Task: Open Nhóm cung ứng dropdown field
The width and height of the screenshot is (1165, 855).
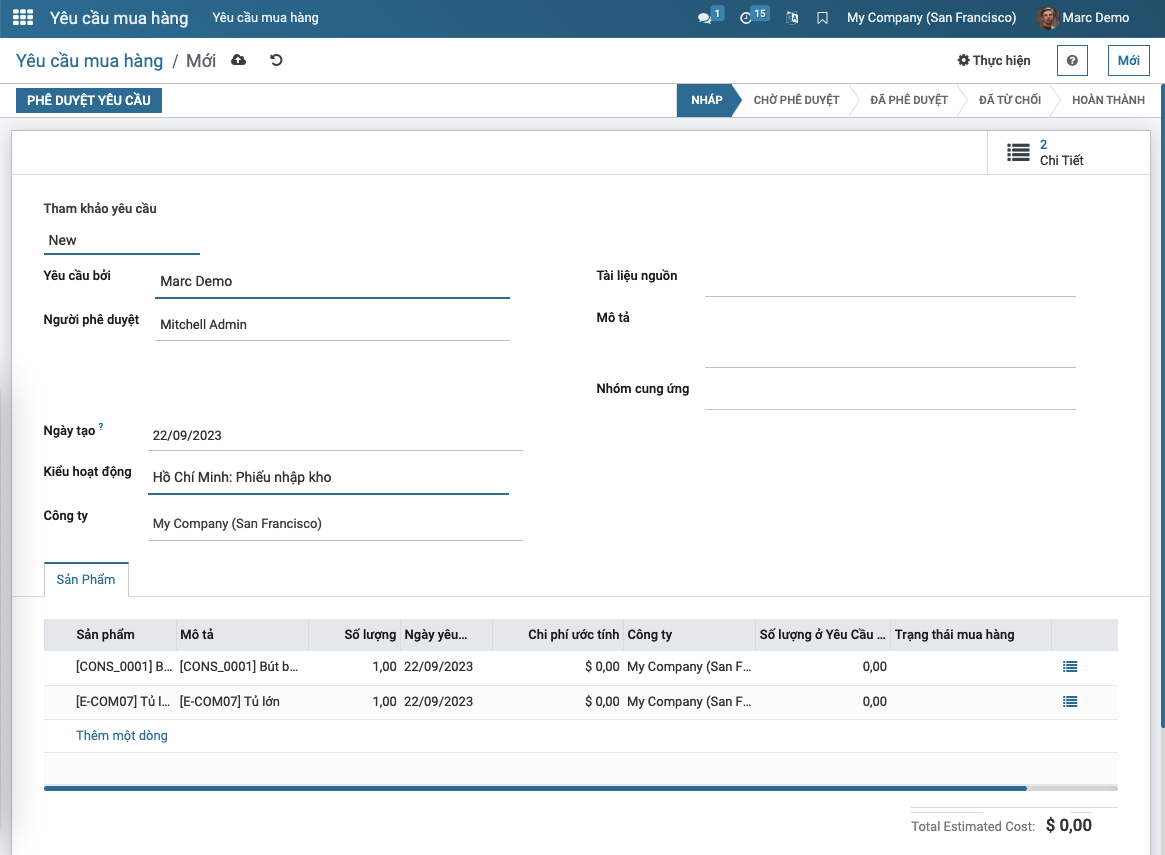Action: (x=890, y=394)
